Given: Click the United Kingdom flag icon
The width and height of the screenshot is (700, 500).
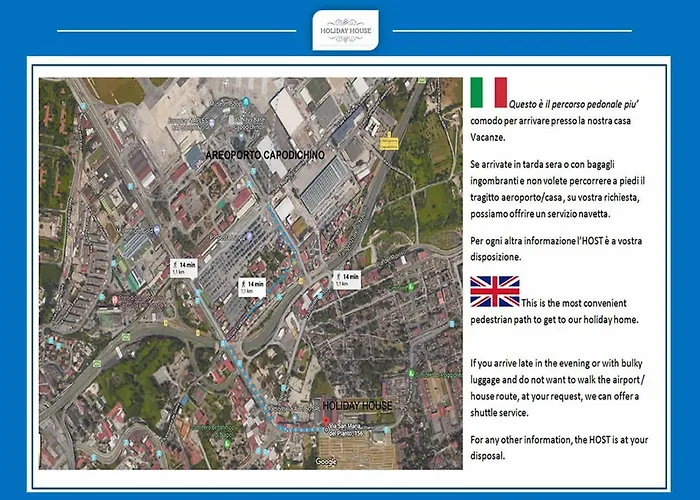Looking at the screenshot, I should click(495, 291).
